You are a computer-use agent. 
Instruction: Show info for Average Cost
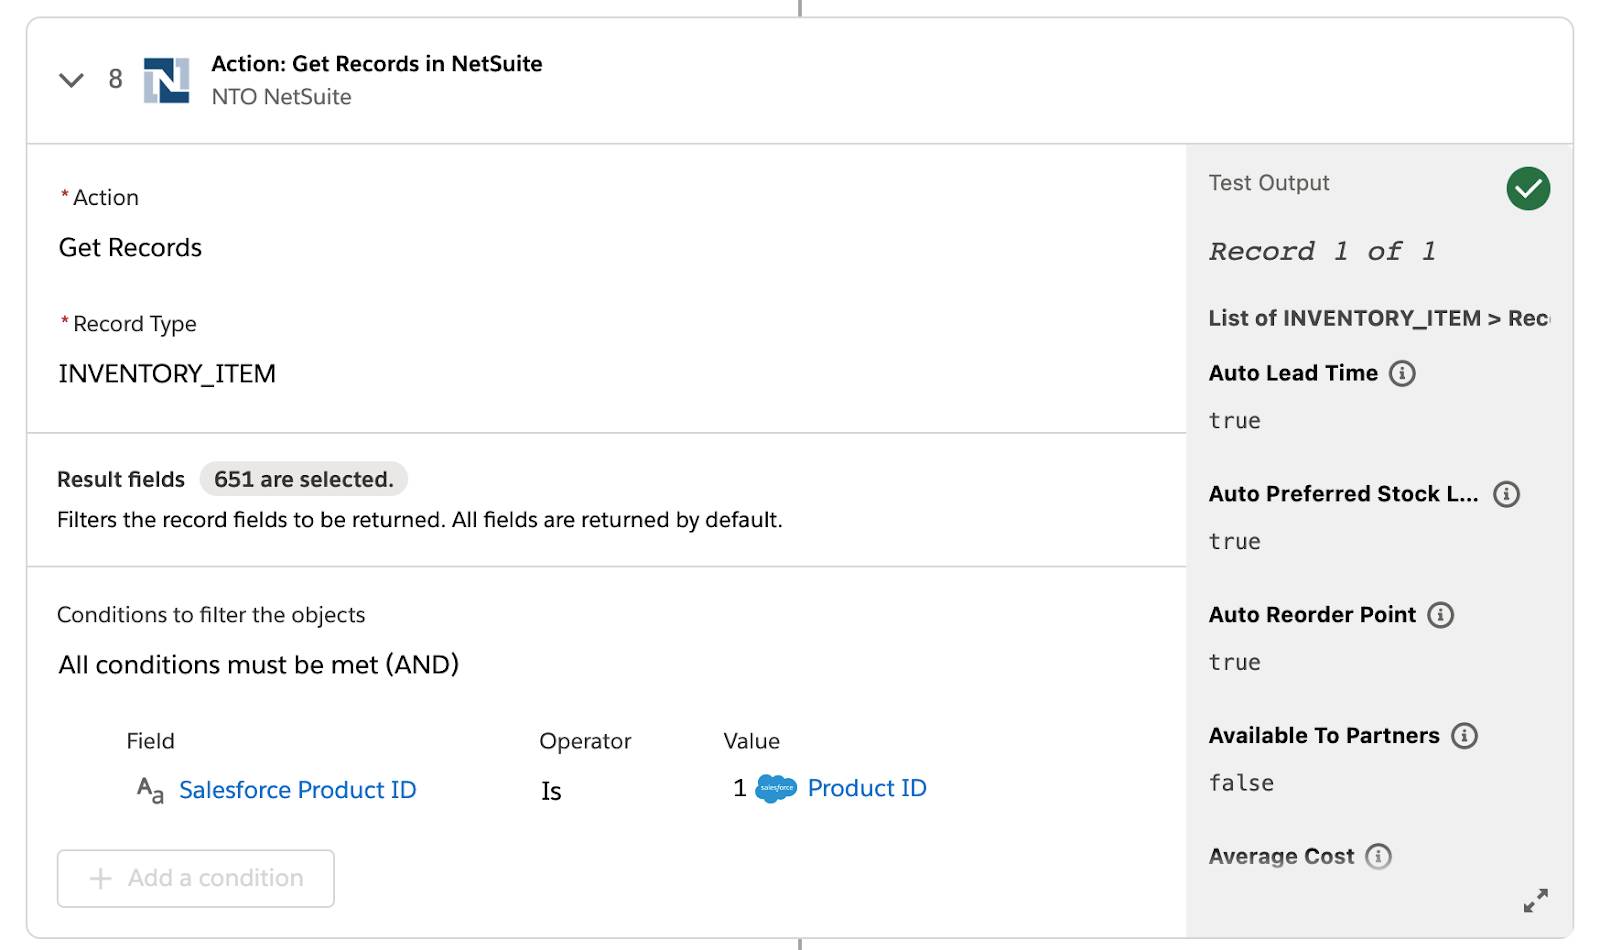pyautogui.click(x=1378, y=857)
